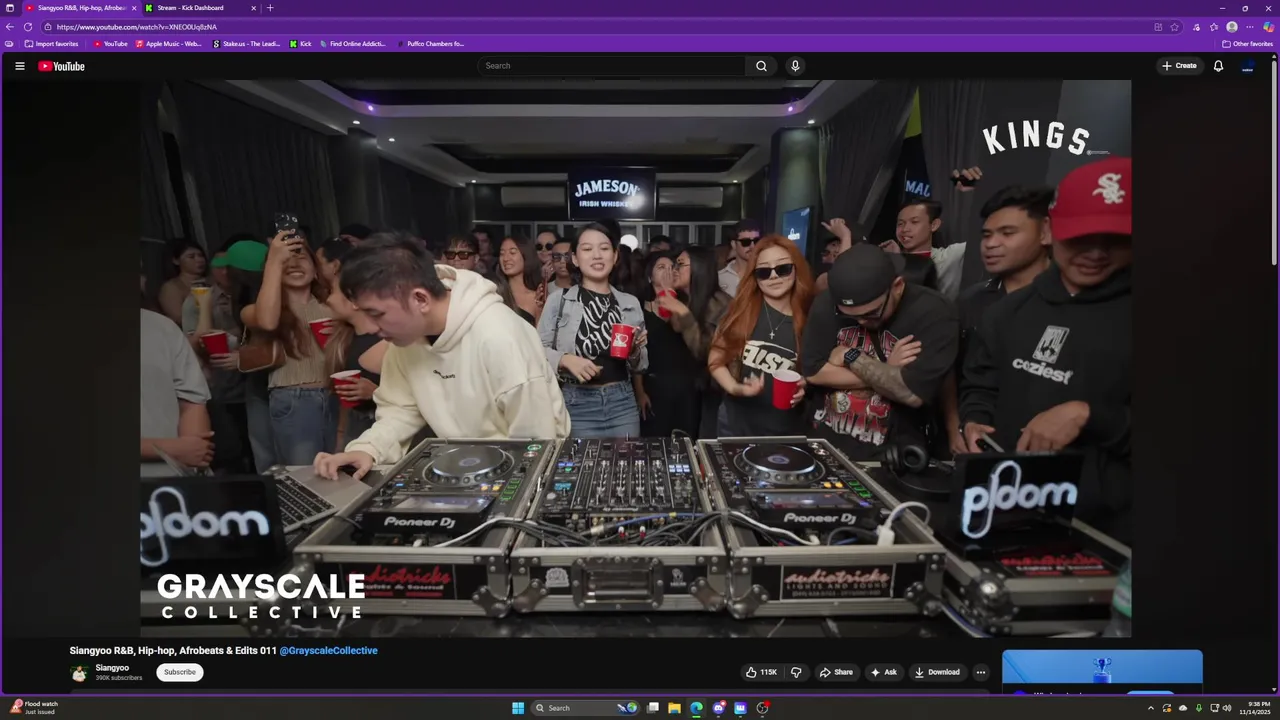This screenshot has height=720, width=1280.
Task: Open the YouTube account avatar menu
Action: click(x=1248, y=66)
